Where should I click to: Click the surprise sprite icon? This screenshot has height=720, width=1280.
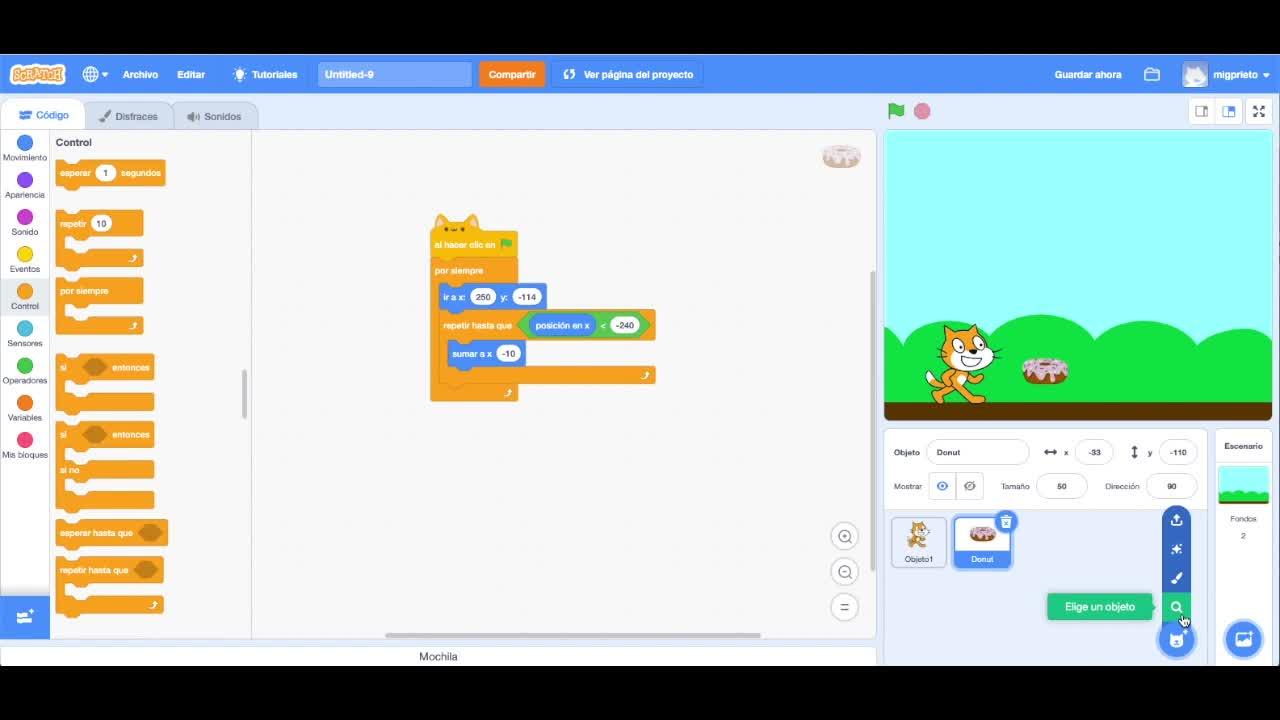click(1176, 549)
